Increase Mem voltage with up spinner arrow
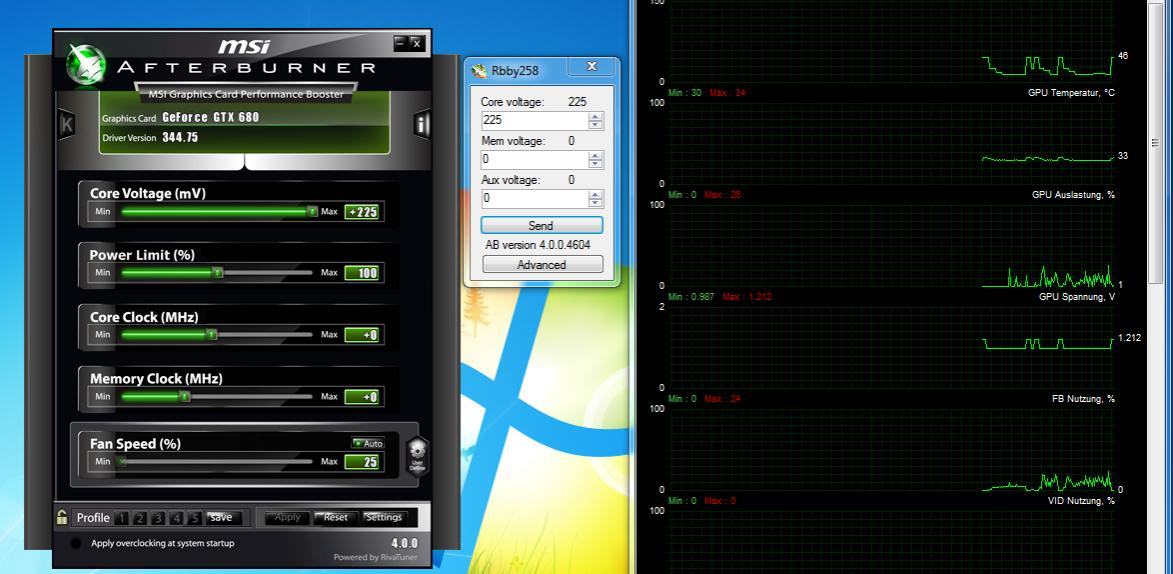1173x574 pixels. (595, 156)
